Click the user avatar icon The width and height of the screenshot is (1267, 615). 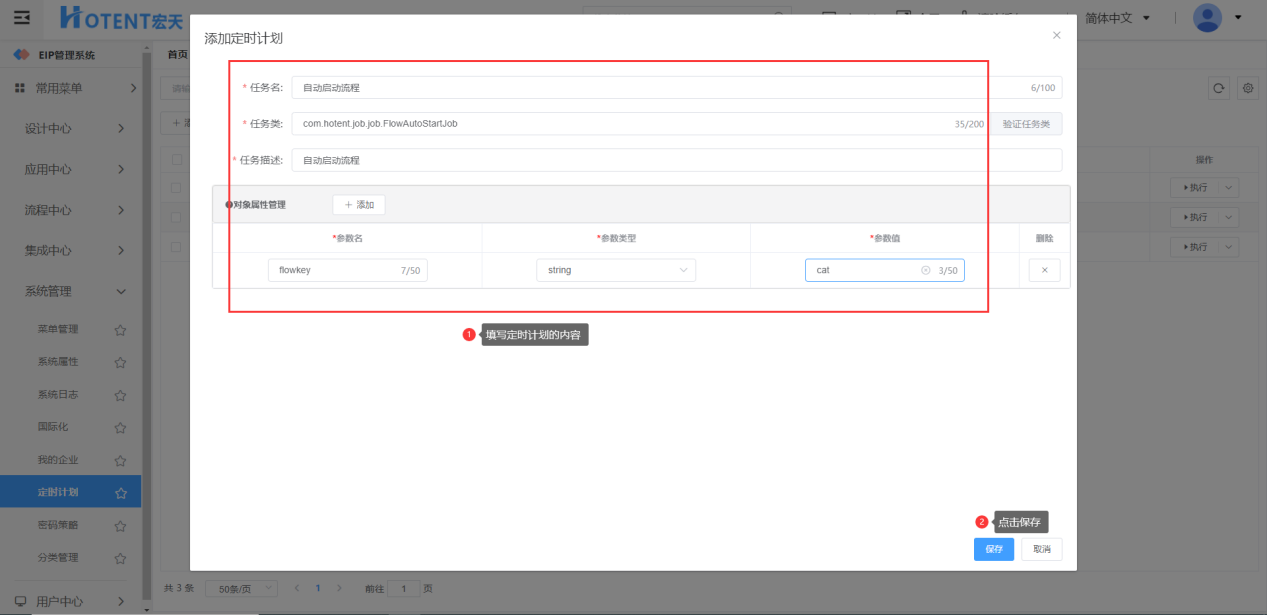pyautogui.click(x=1208, y=17)
